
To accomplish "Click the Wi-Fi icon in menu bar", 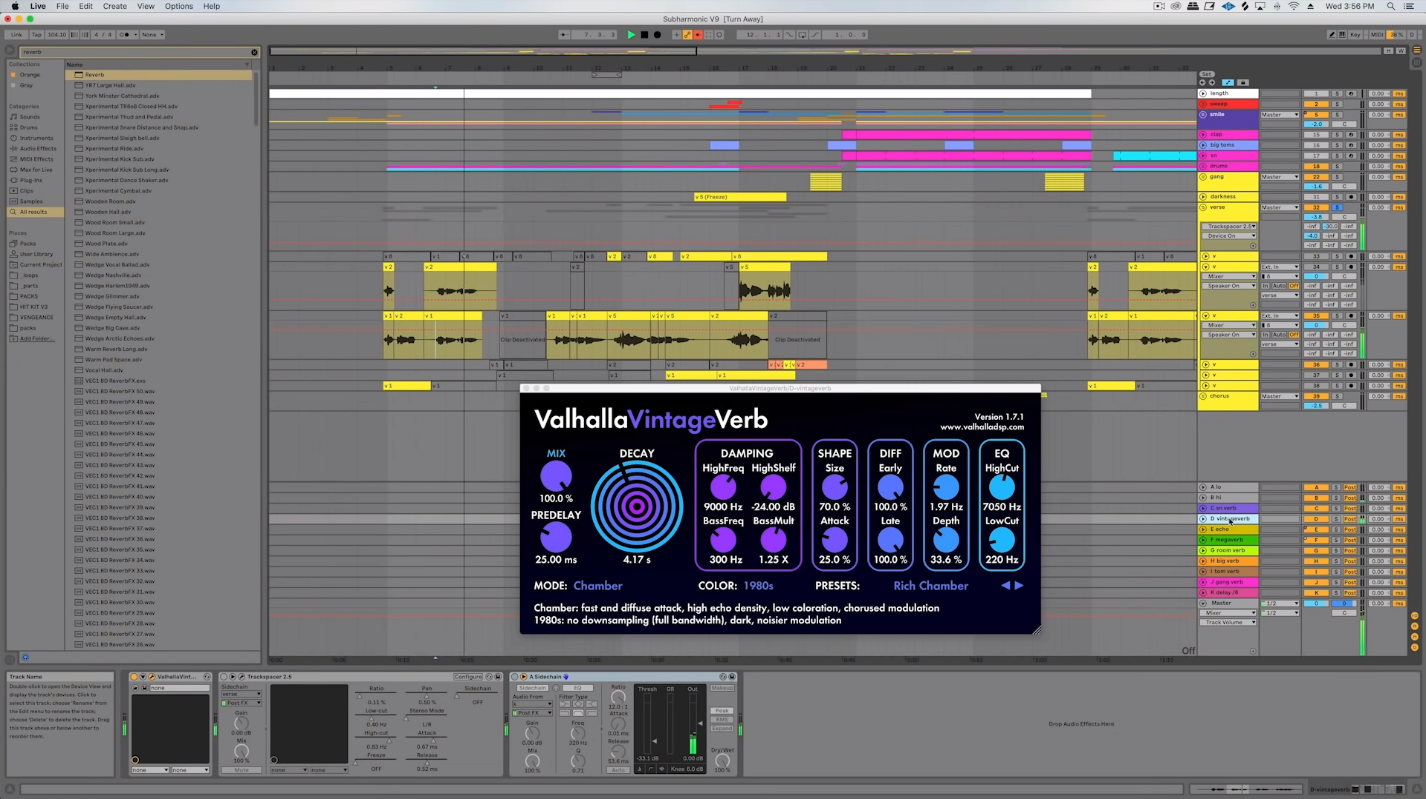I will pos(1293,6).
